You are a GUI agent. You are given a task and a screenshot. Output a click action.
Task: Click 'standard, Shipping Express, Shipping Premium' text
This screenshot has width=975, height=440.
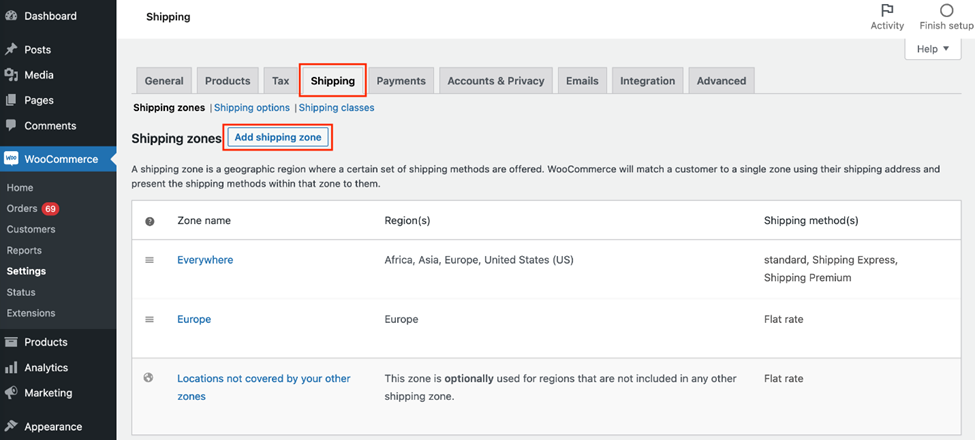[831, 268]
